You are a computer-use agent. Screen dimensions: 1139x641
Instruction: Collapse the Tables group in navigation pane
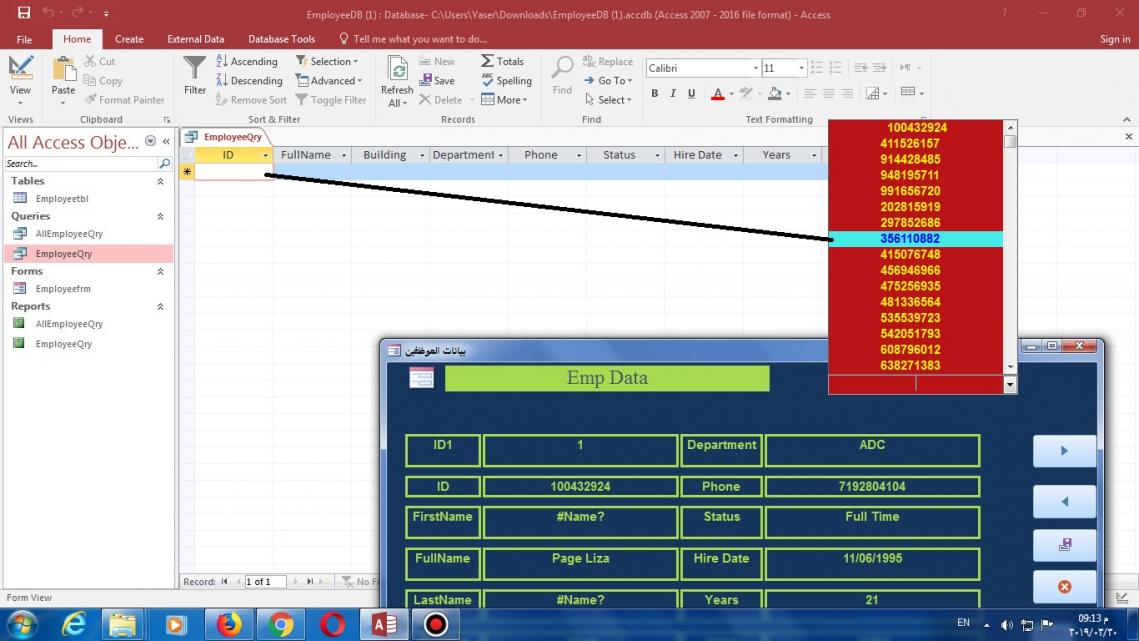point(161,181)
